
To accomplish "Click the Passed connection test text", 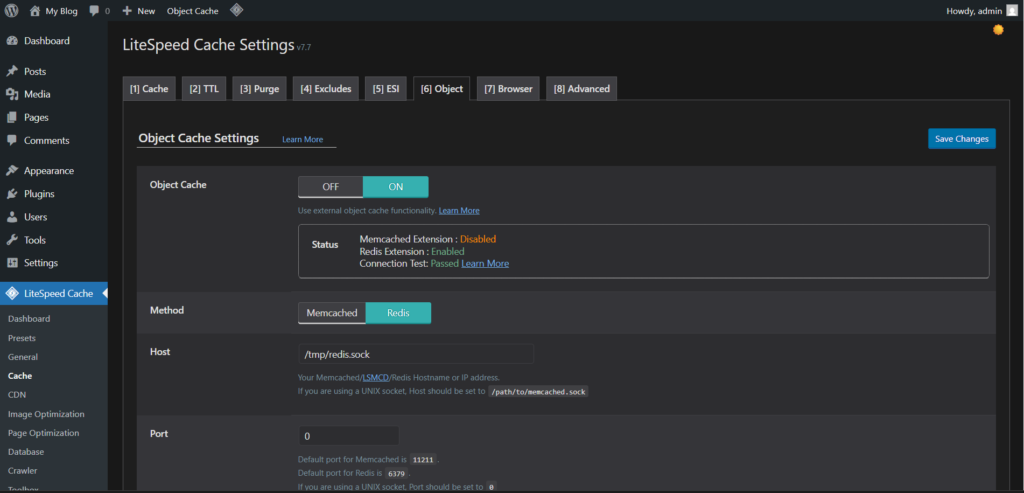I will coord(445,263).
